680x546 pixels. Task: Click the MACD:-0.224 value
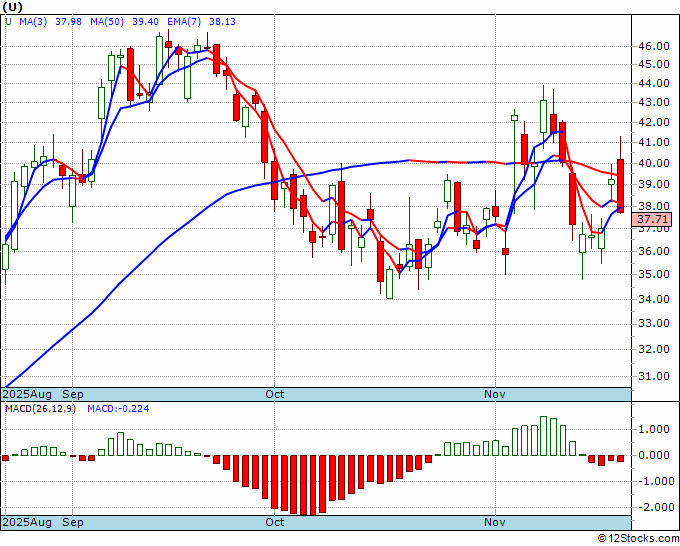click(x=118, y=409)
